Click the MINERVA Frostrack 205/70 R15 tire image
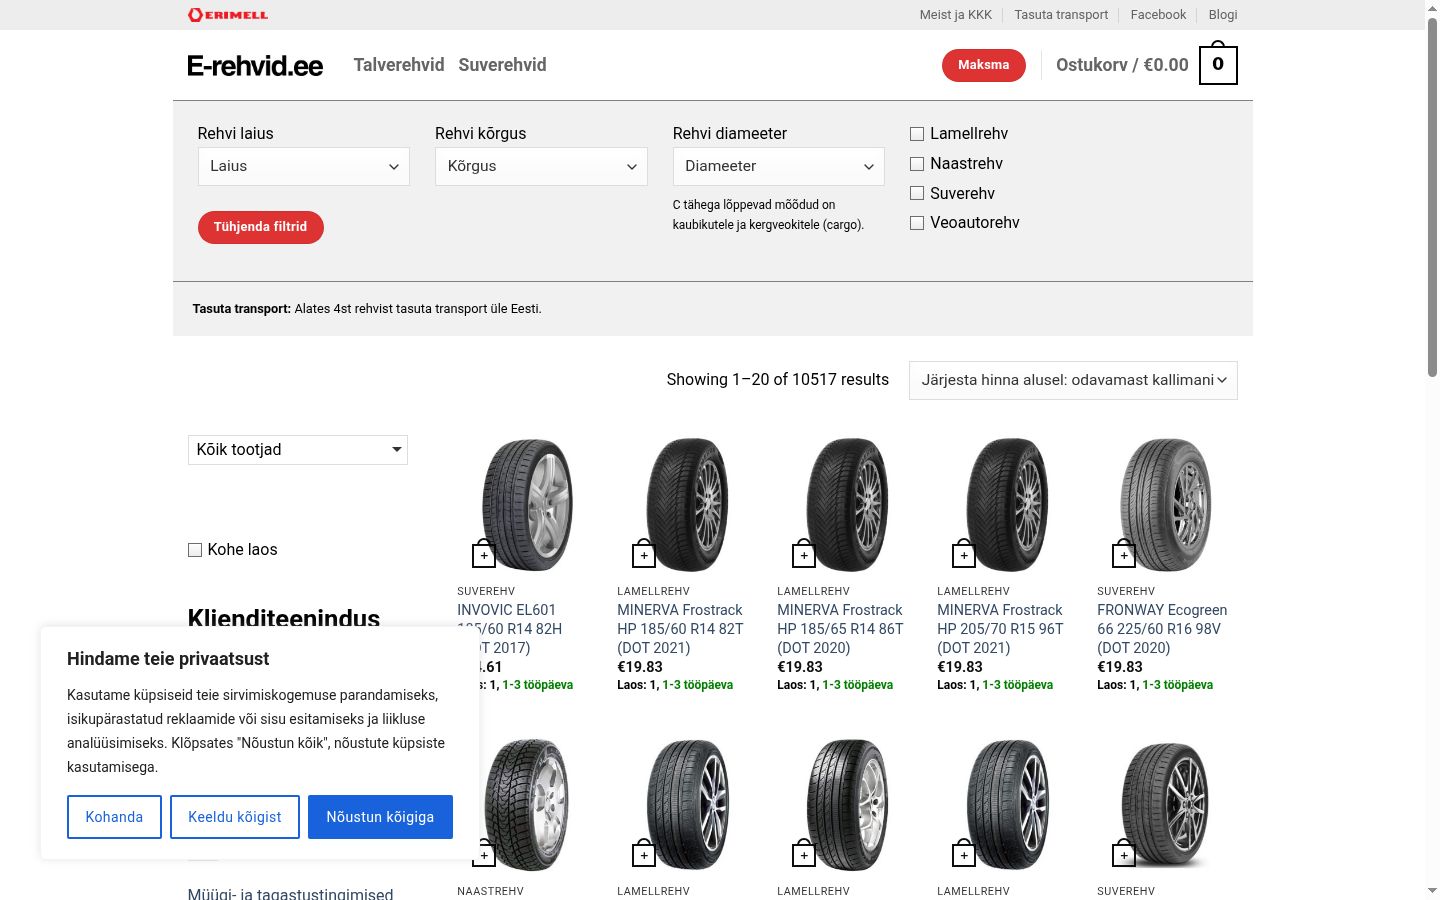The width and height of the screenshot is (1440, 900). click(x=1007, y=505)
